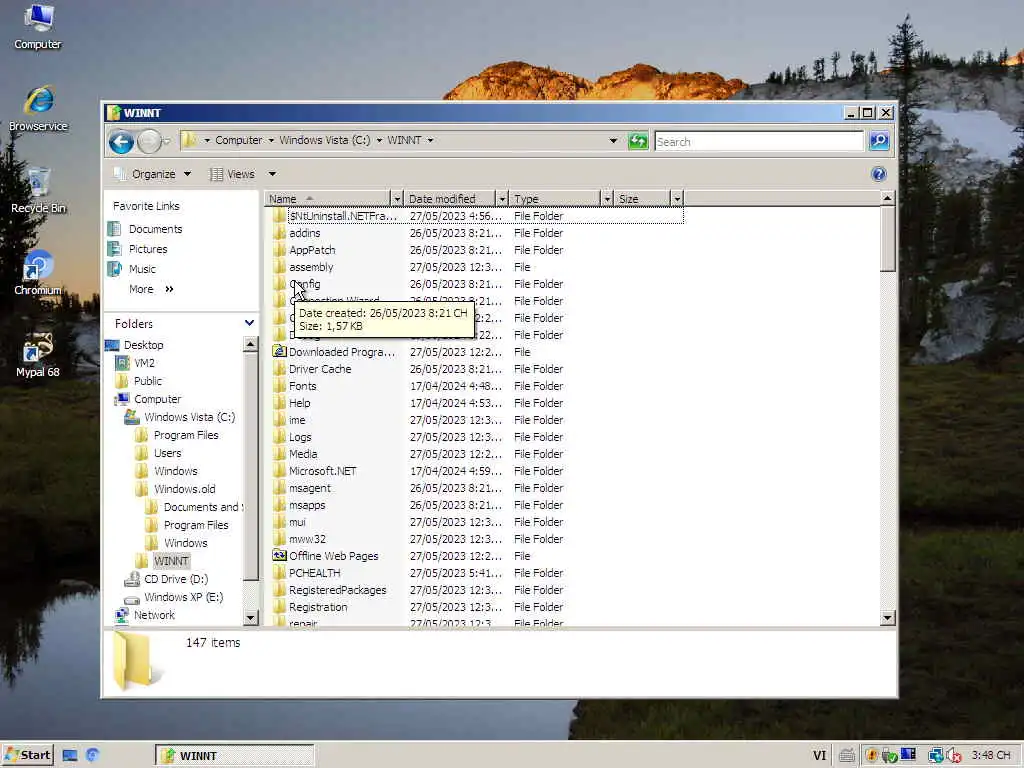Select VM2 in the folder tree
Viewport: 1024px width, 768px height.
coord(144,362)
